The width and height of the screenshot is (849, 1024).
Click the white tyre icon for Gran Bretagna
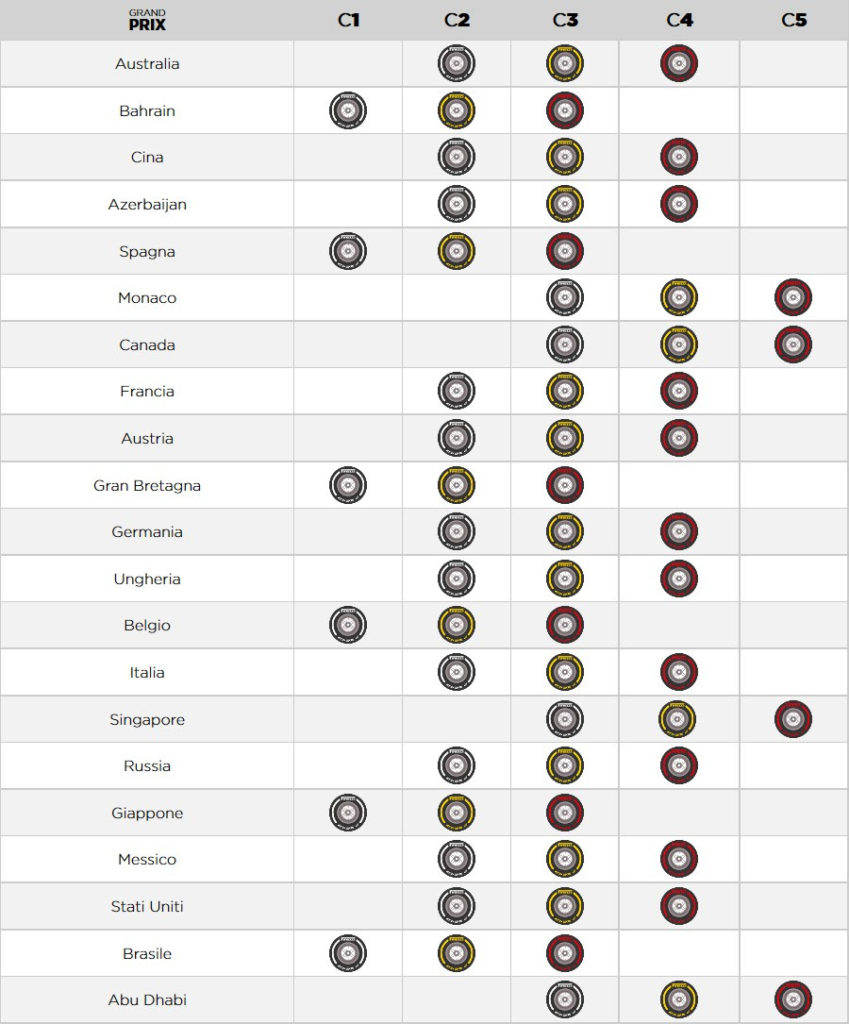tap(348, 486)
